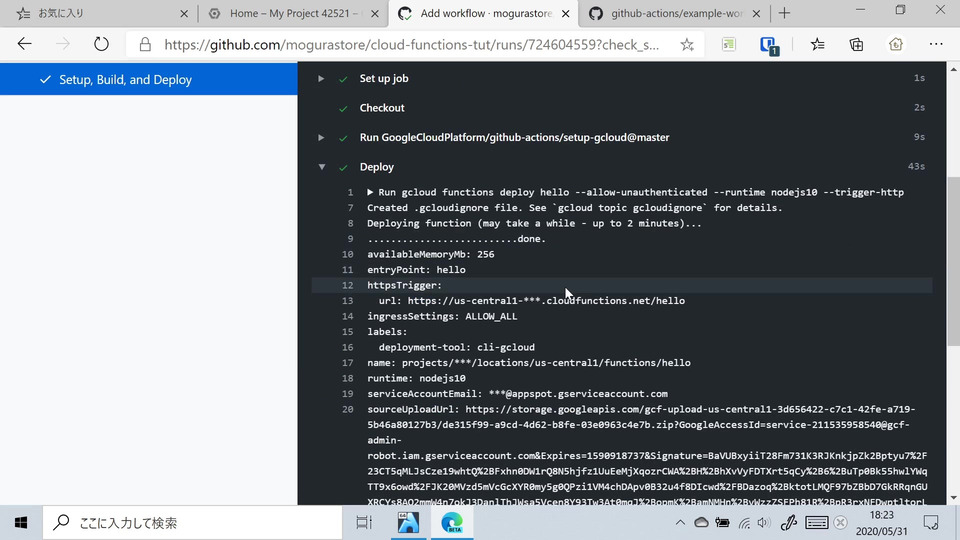Open the touch keyboard tray icon
This screenshot has height=540, width=960.
point(817,523)
